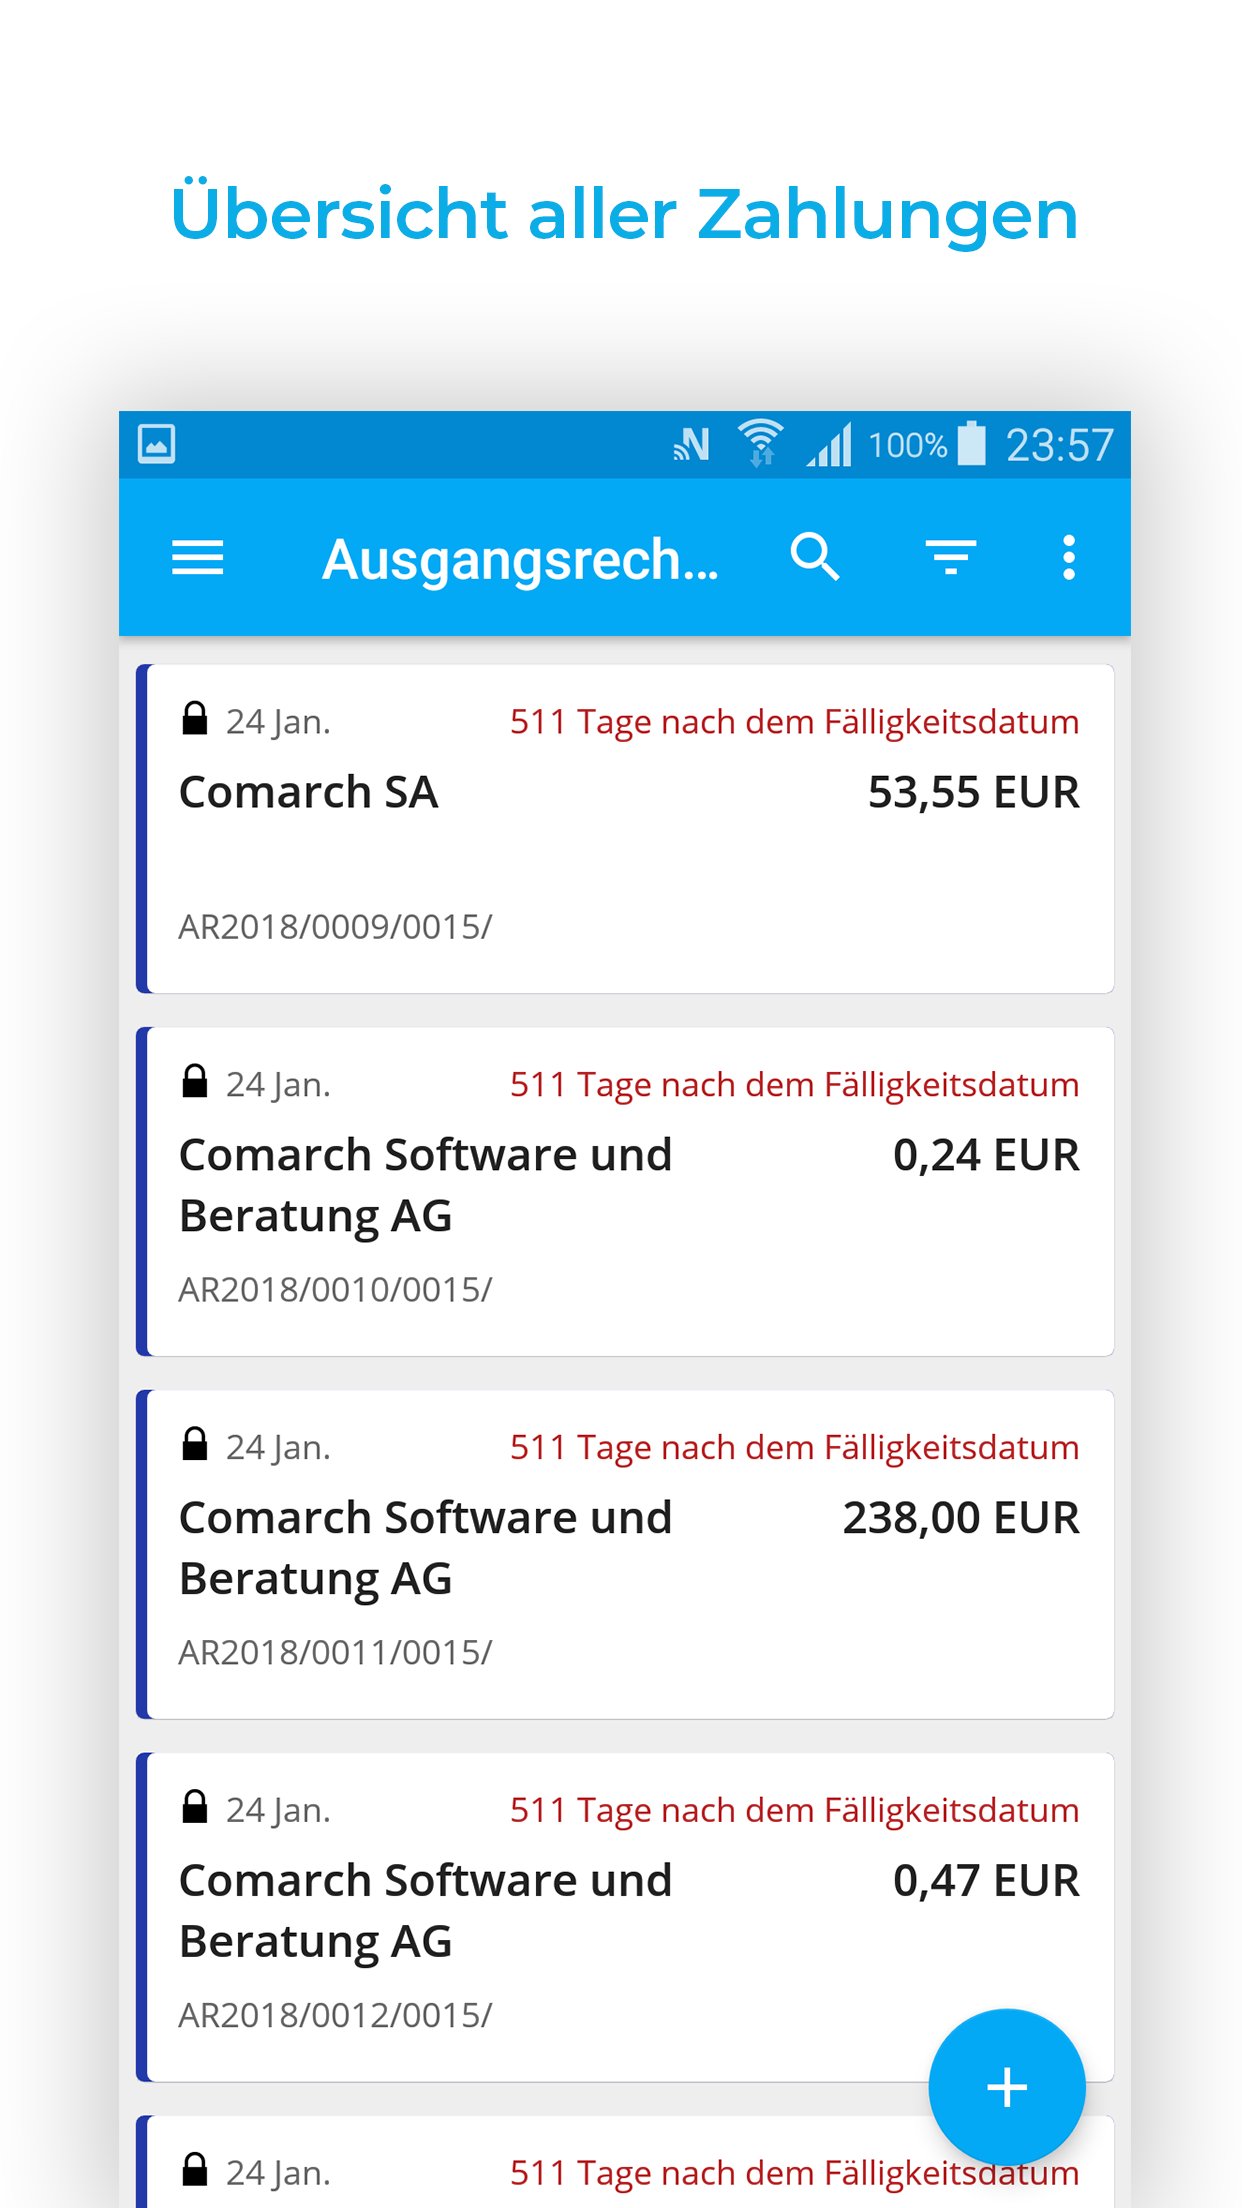
Task: Open invoice AR2018/0012/0015/
Action: (x=335, y=2016)
